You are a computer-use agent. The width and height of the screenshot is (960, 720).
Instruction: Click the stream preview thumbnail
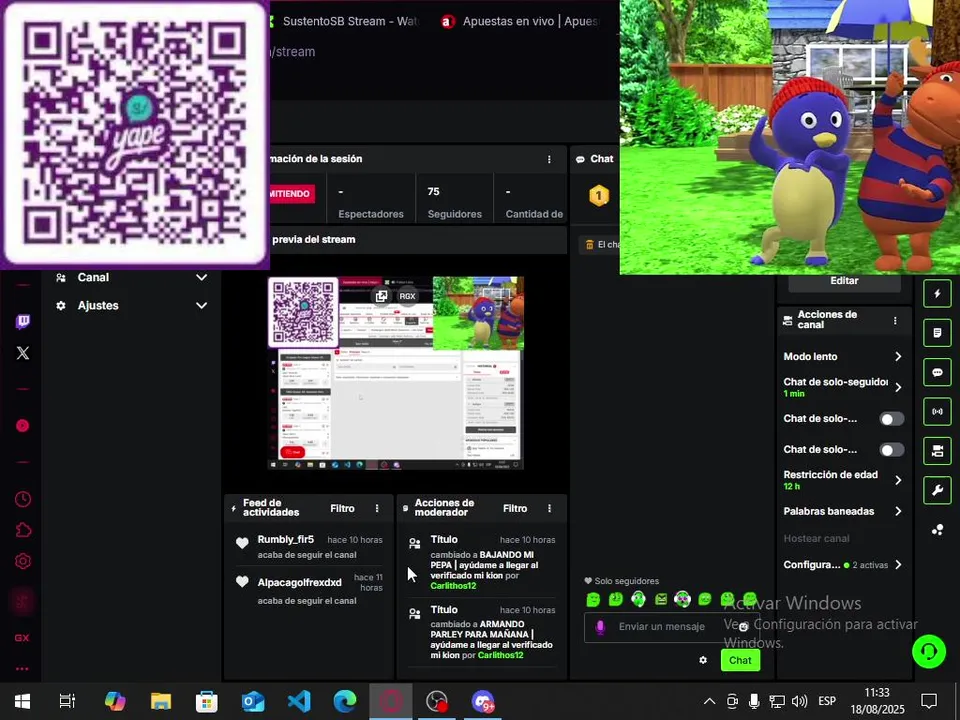(x=396, y=373)
